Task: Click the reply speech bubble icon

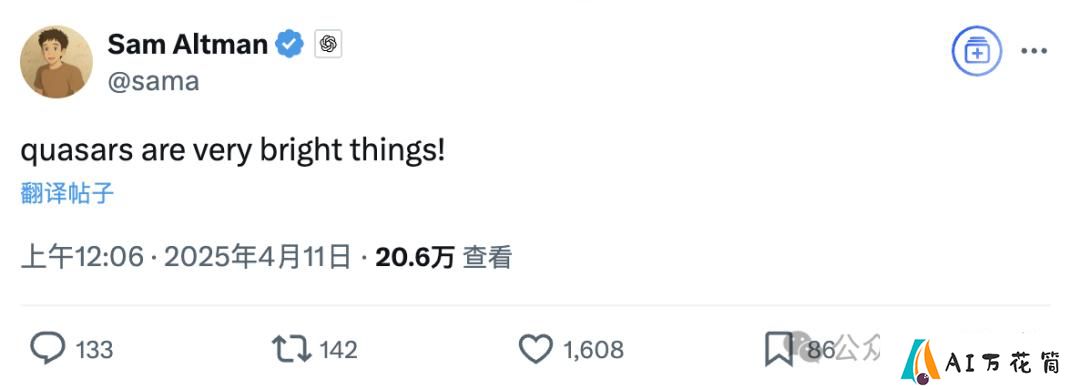Action: (x=48, y=349)
